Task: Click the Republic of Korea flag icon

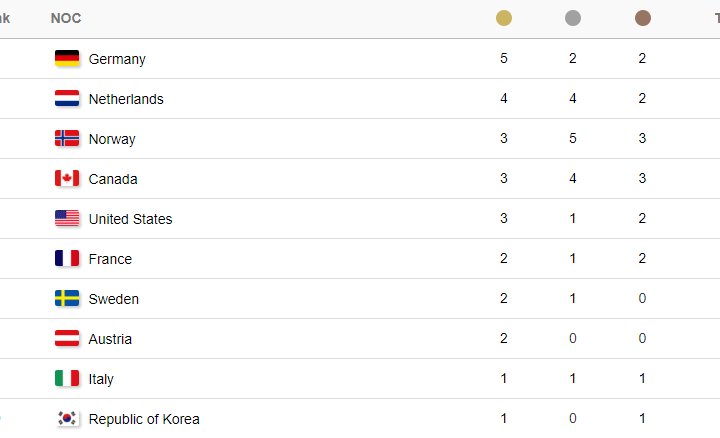Action: pyautogui.click(x=67, y=418)
